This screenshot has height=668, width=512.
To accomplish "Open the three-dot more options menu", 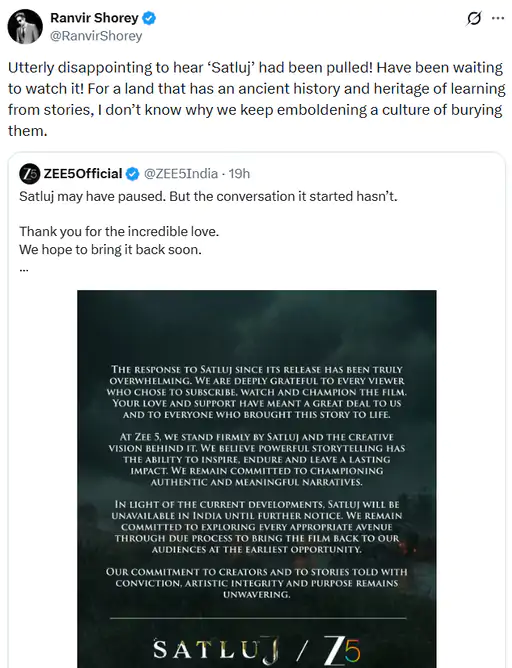I will [x=498, y=18].
